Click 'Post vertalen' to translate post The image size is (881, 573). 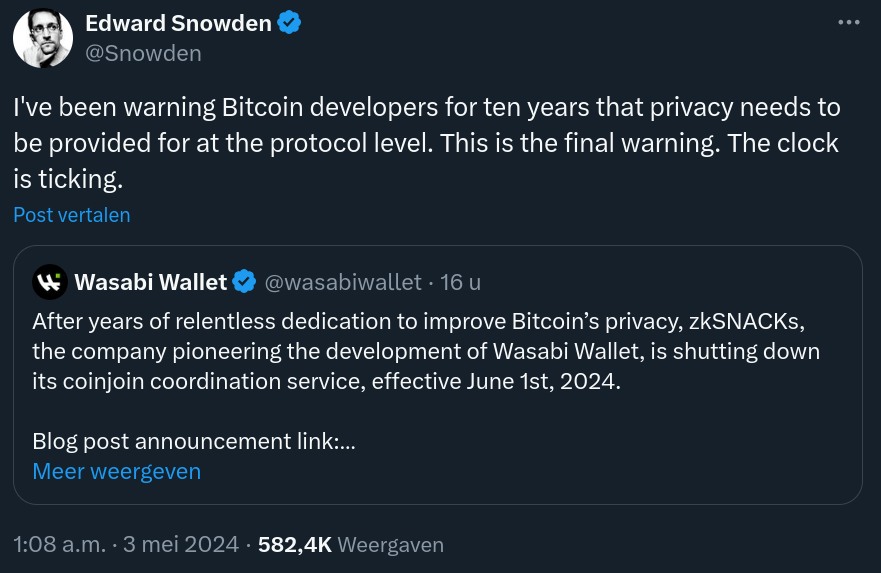(x=72, y=215)
